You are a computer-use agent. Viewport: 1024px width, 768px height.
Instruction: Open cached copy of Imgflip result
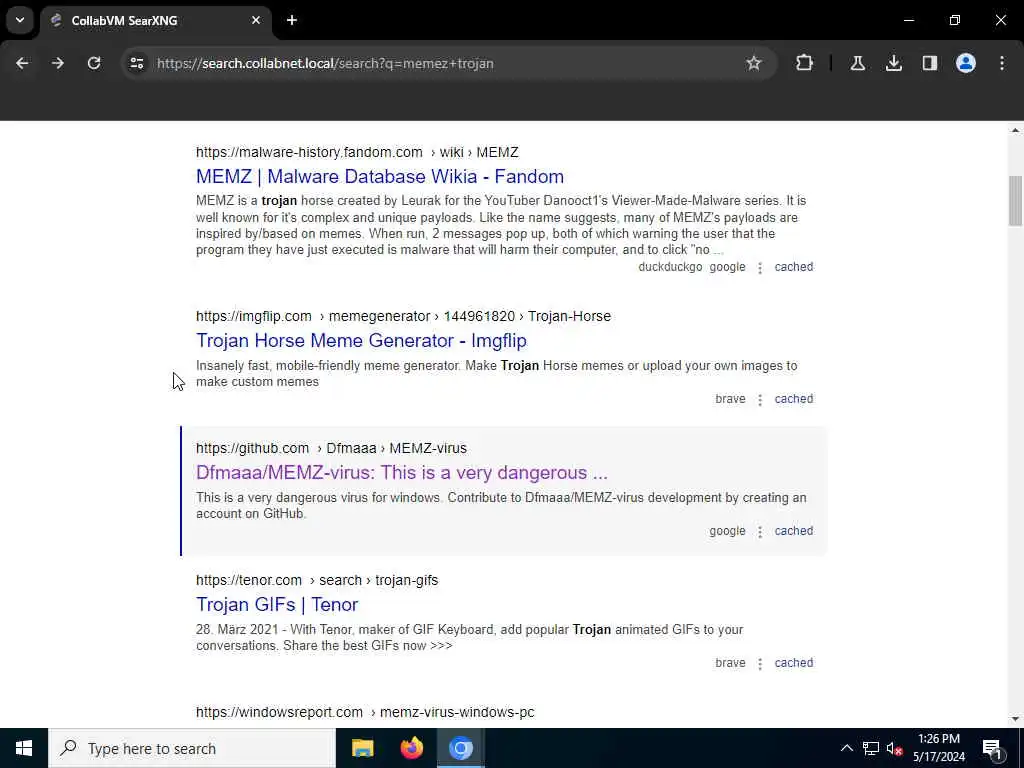[793, 398]
